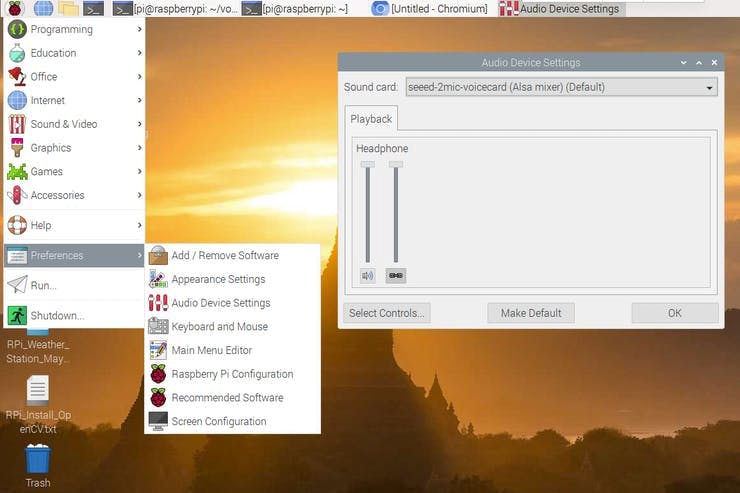Image resolution: width=740 pixels, height=493 pixels.
Task: Open Raspberry Pi Configuration from Preferences
Action: (232, 374)
